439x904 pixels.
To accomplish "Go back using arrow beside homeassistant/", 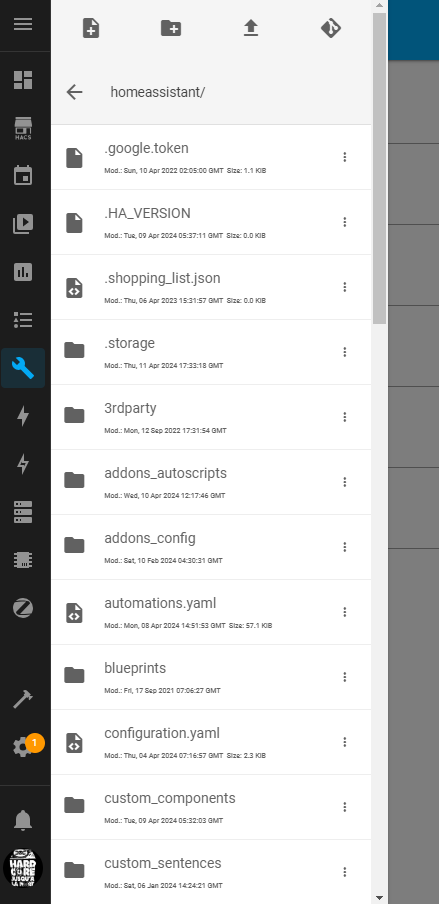I will 74,92.
